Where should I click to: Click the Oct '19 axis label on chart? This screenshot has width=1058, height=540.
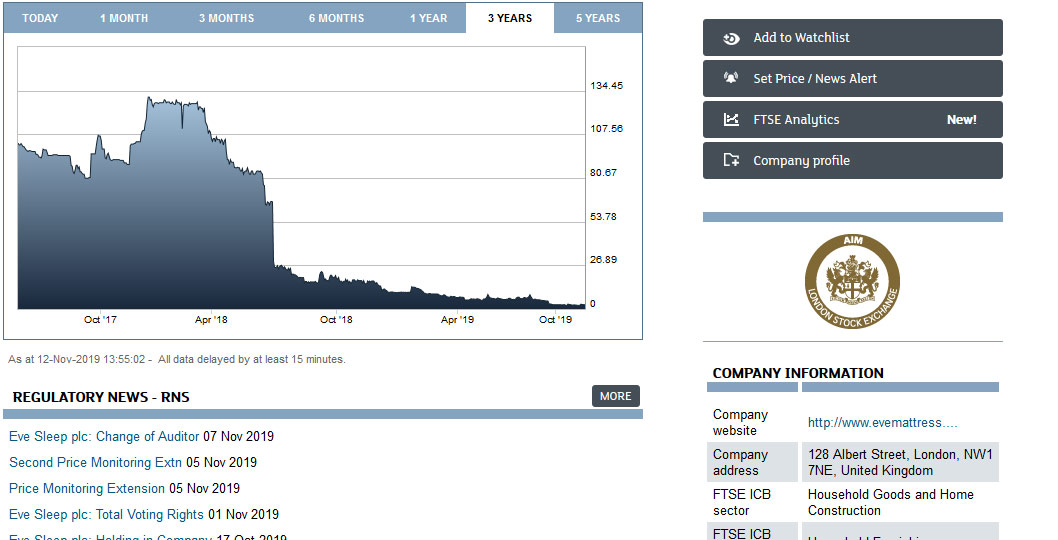[555, 319]
